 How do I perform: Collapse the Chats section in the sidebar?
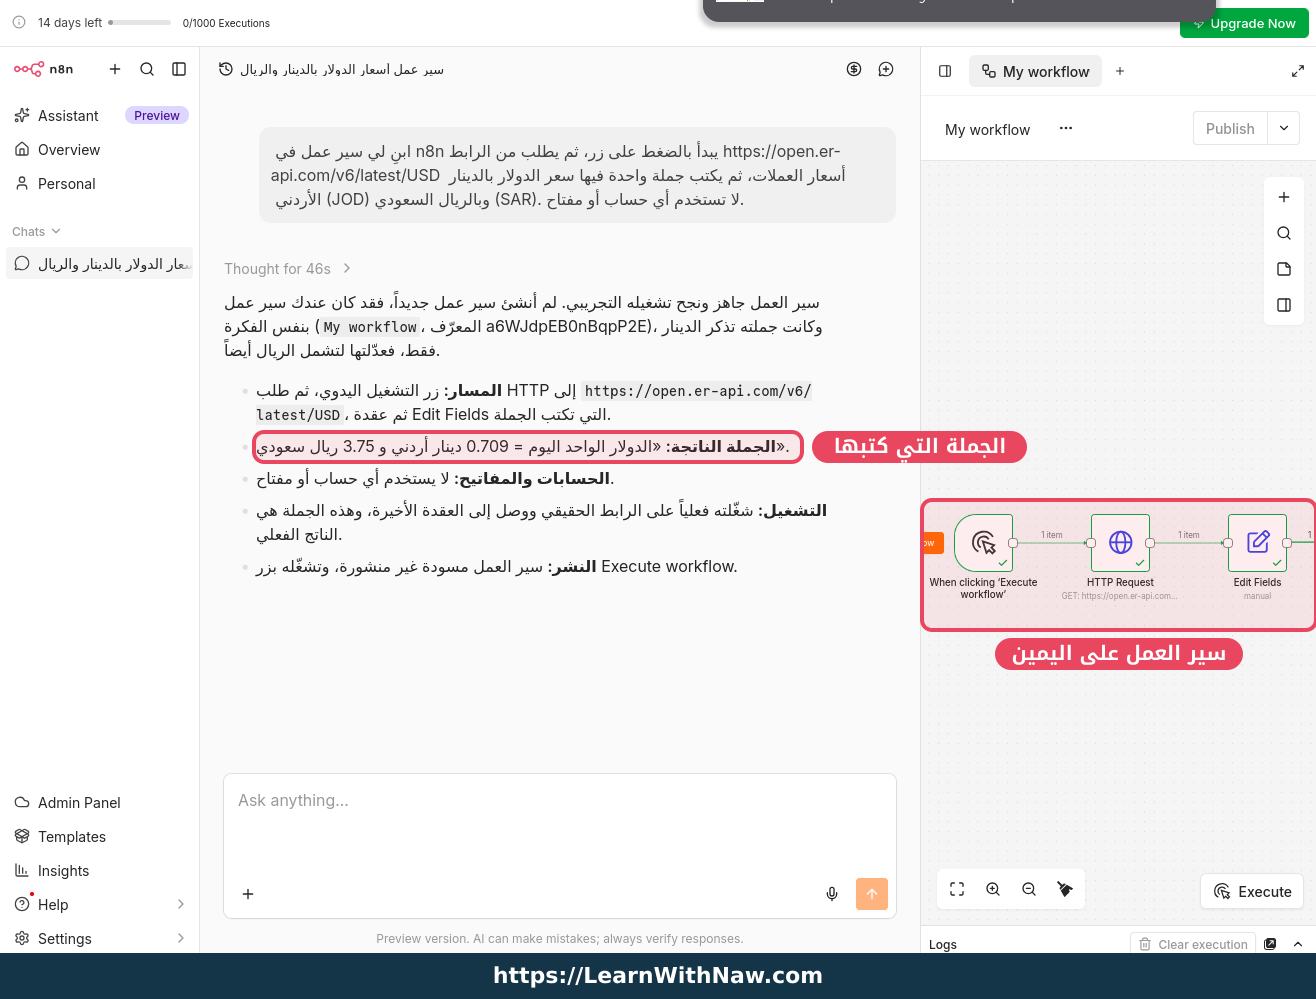point(36,231)
